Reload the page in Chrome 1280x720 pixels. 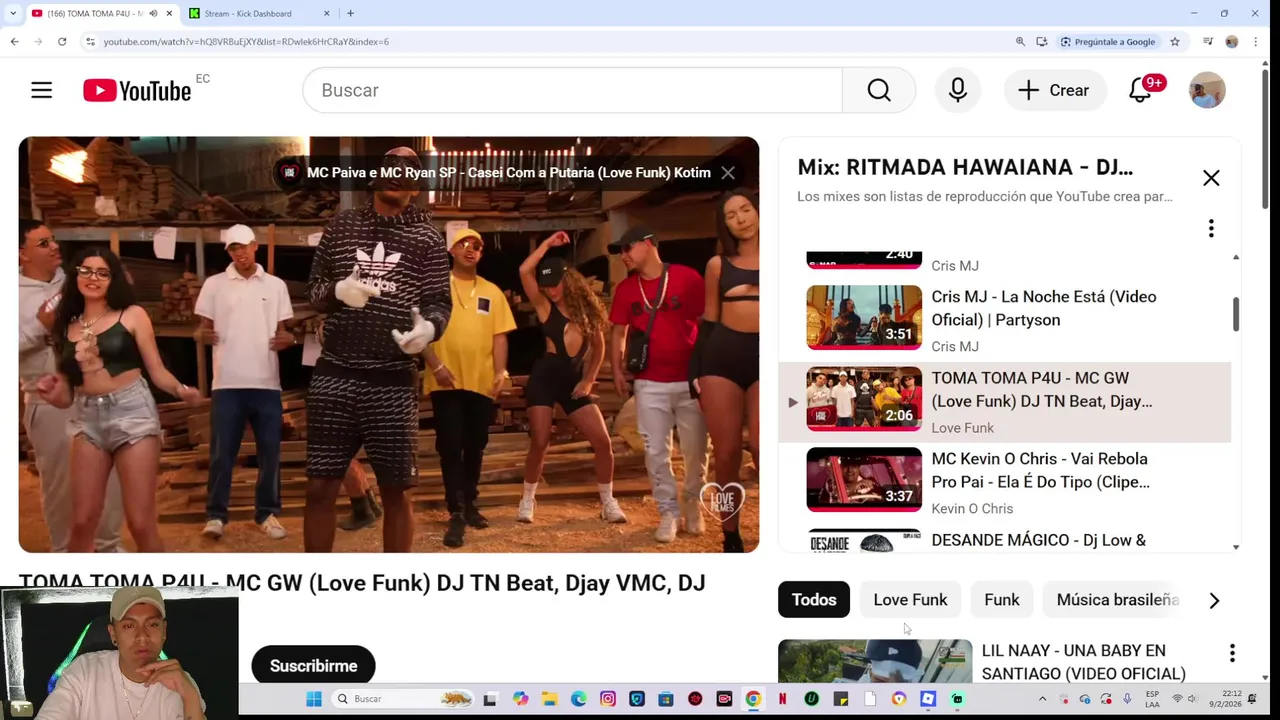[x=62, y=41]
